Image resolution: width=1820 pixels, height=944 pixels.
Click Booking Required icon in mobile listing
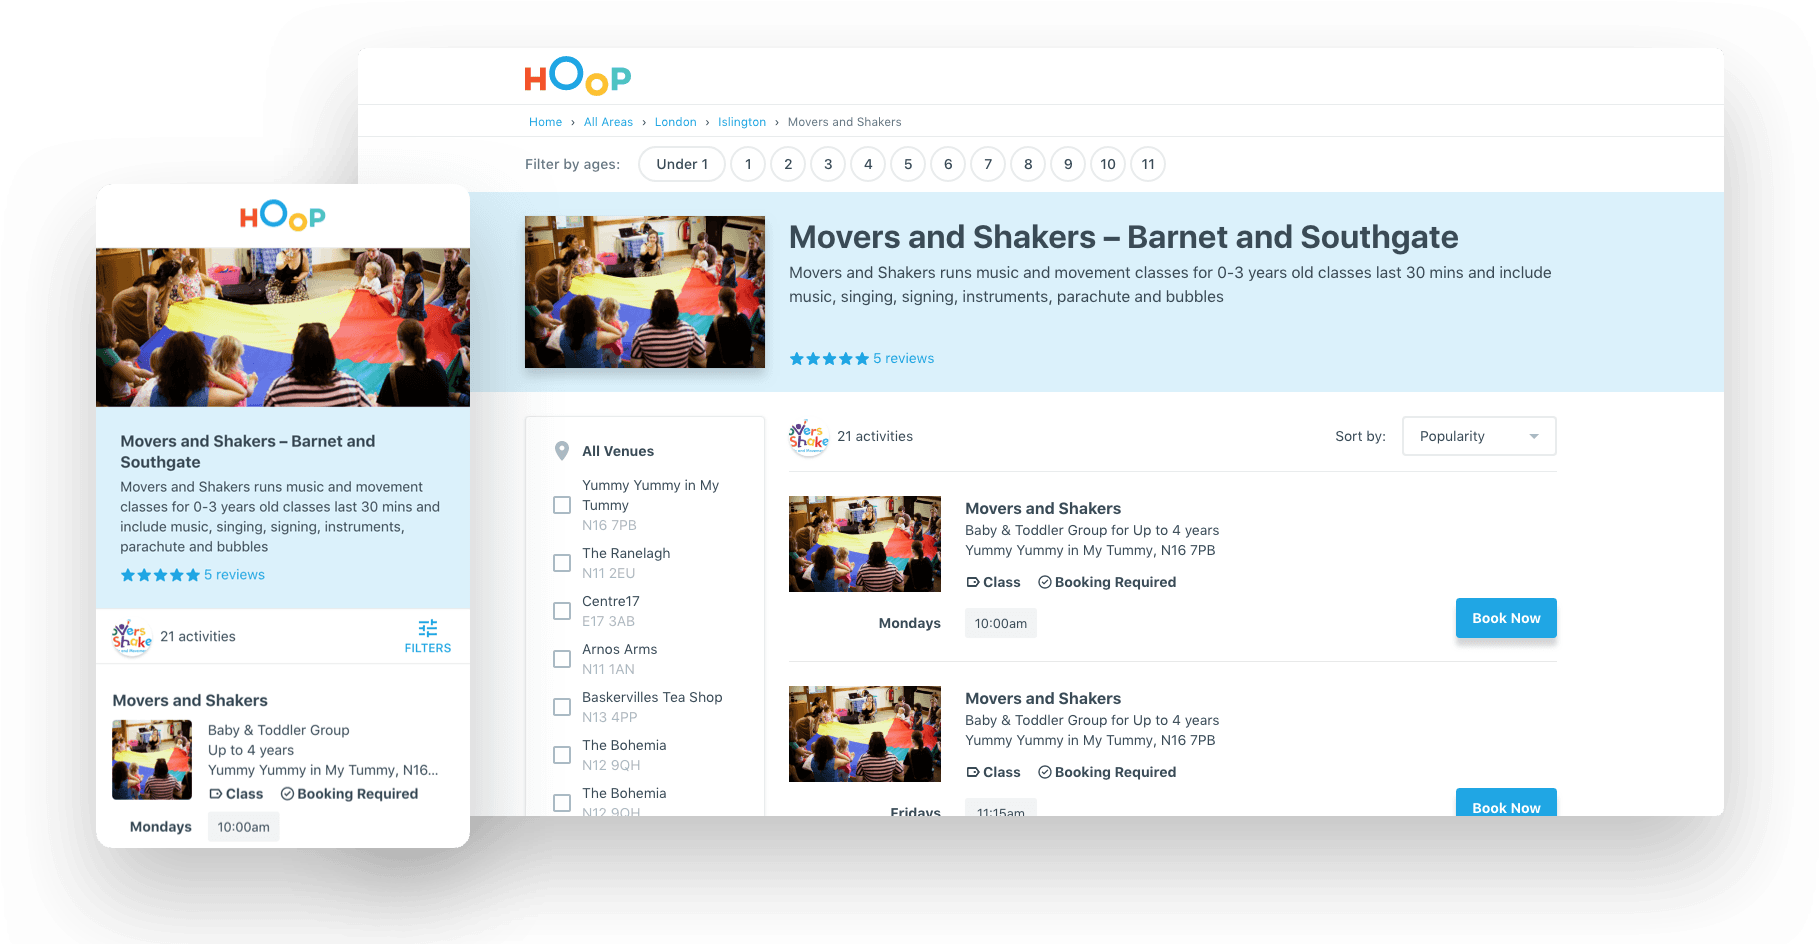pyautogui.click(x=287, y=794)
